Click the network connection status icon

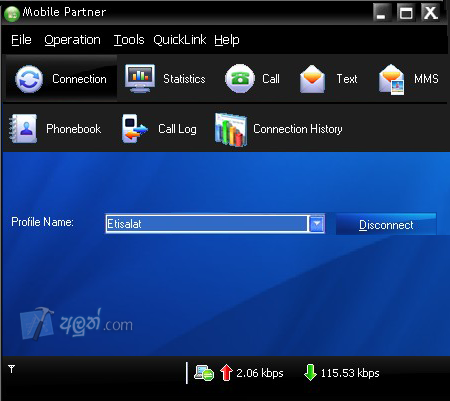tap(204, 373)
